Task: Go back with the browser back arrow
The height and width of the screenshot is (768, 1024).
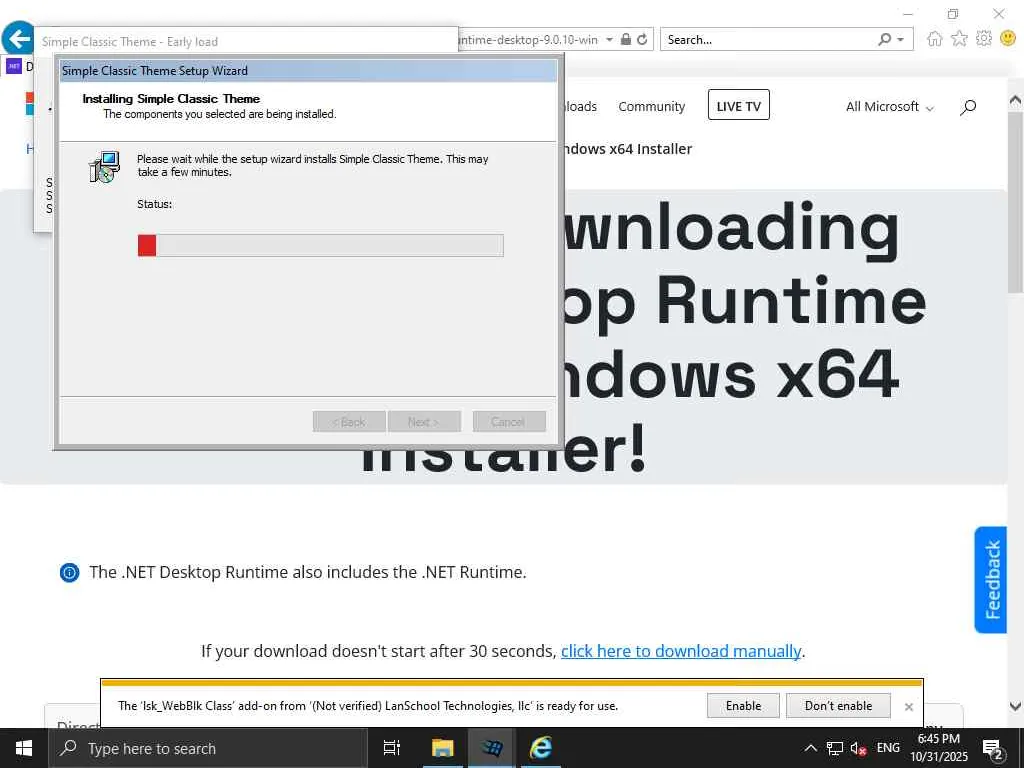Action: (18, 39)
